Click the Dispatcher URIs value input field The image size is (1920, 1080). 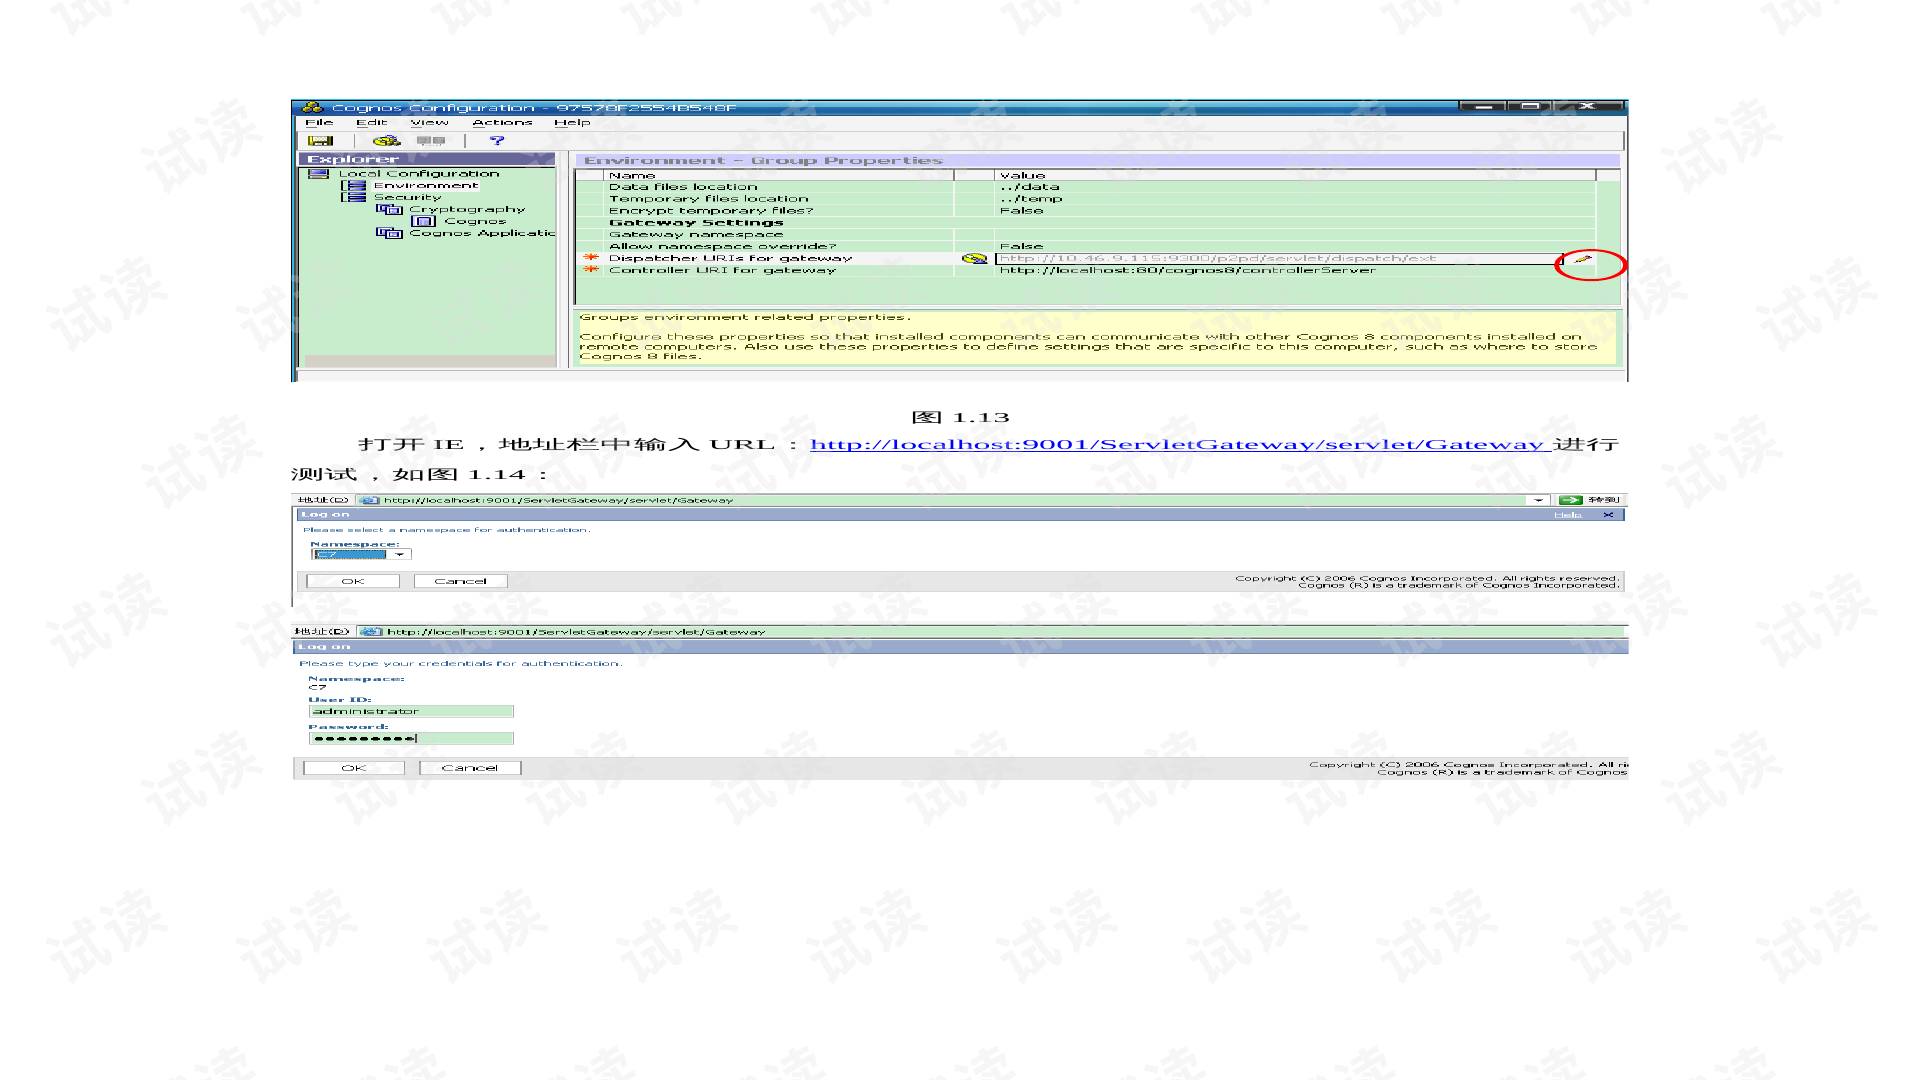(x=1279, y=259)
